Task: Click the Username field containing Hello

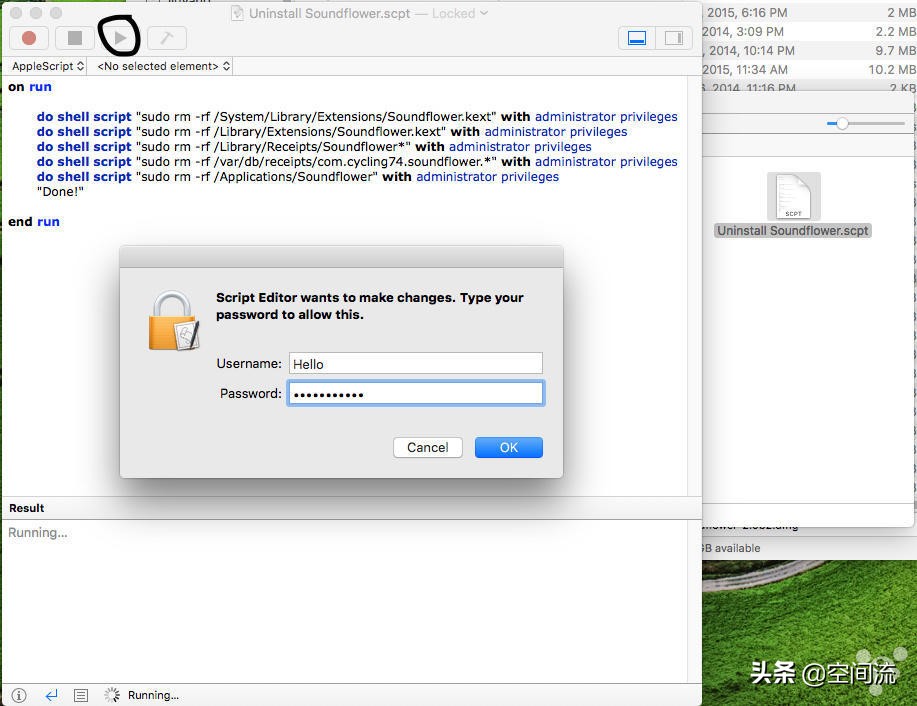Action: tap(415, 363)
